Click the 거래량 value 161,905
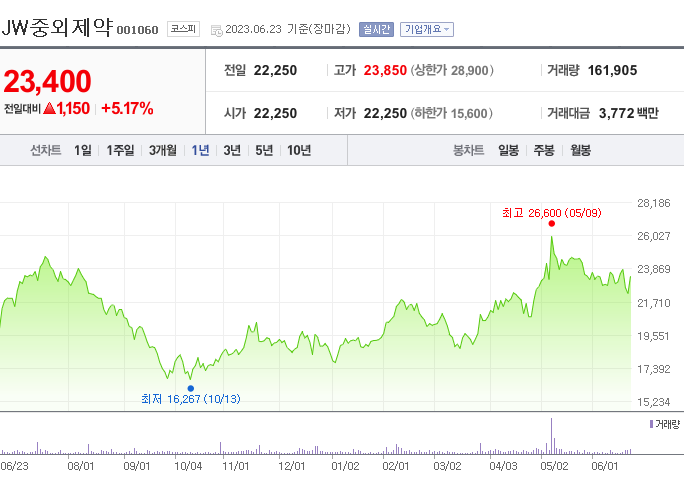This screenshot has width=684, height=486. [x=612, y=70]
